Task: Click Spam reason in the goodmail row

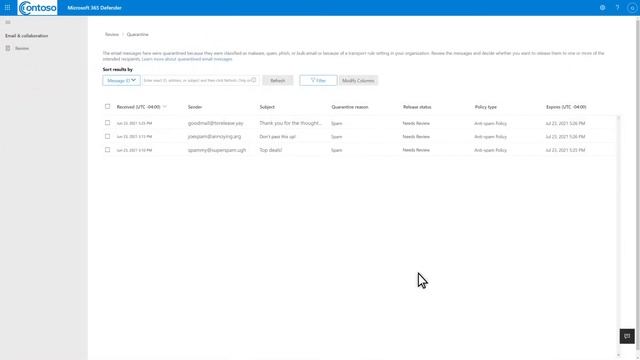Action: (336, 123)
